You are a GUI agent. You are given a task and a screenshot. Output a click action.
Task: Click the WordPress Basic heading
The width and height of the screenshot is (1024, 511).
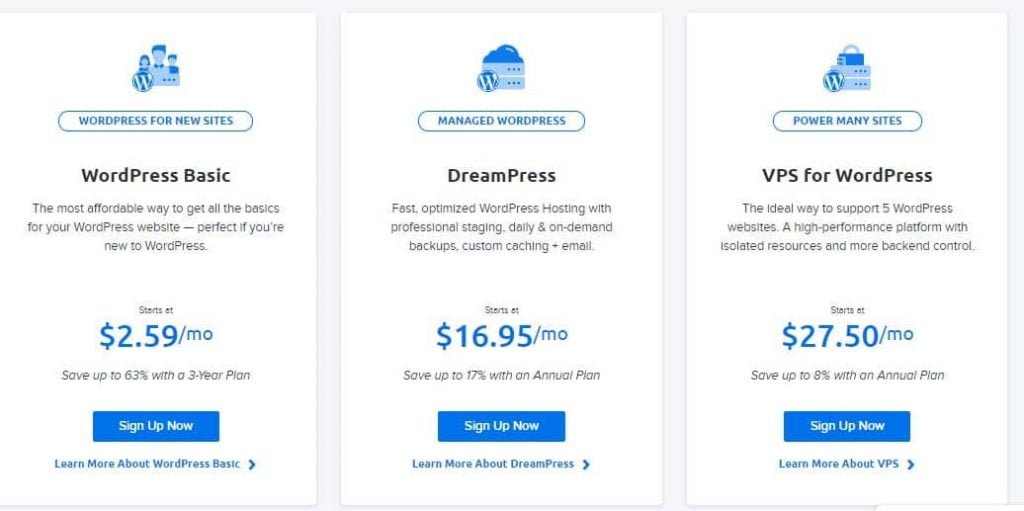tap(156, 175)
